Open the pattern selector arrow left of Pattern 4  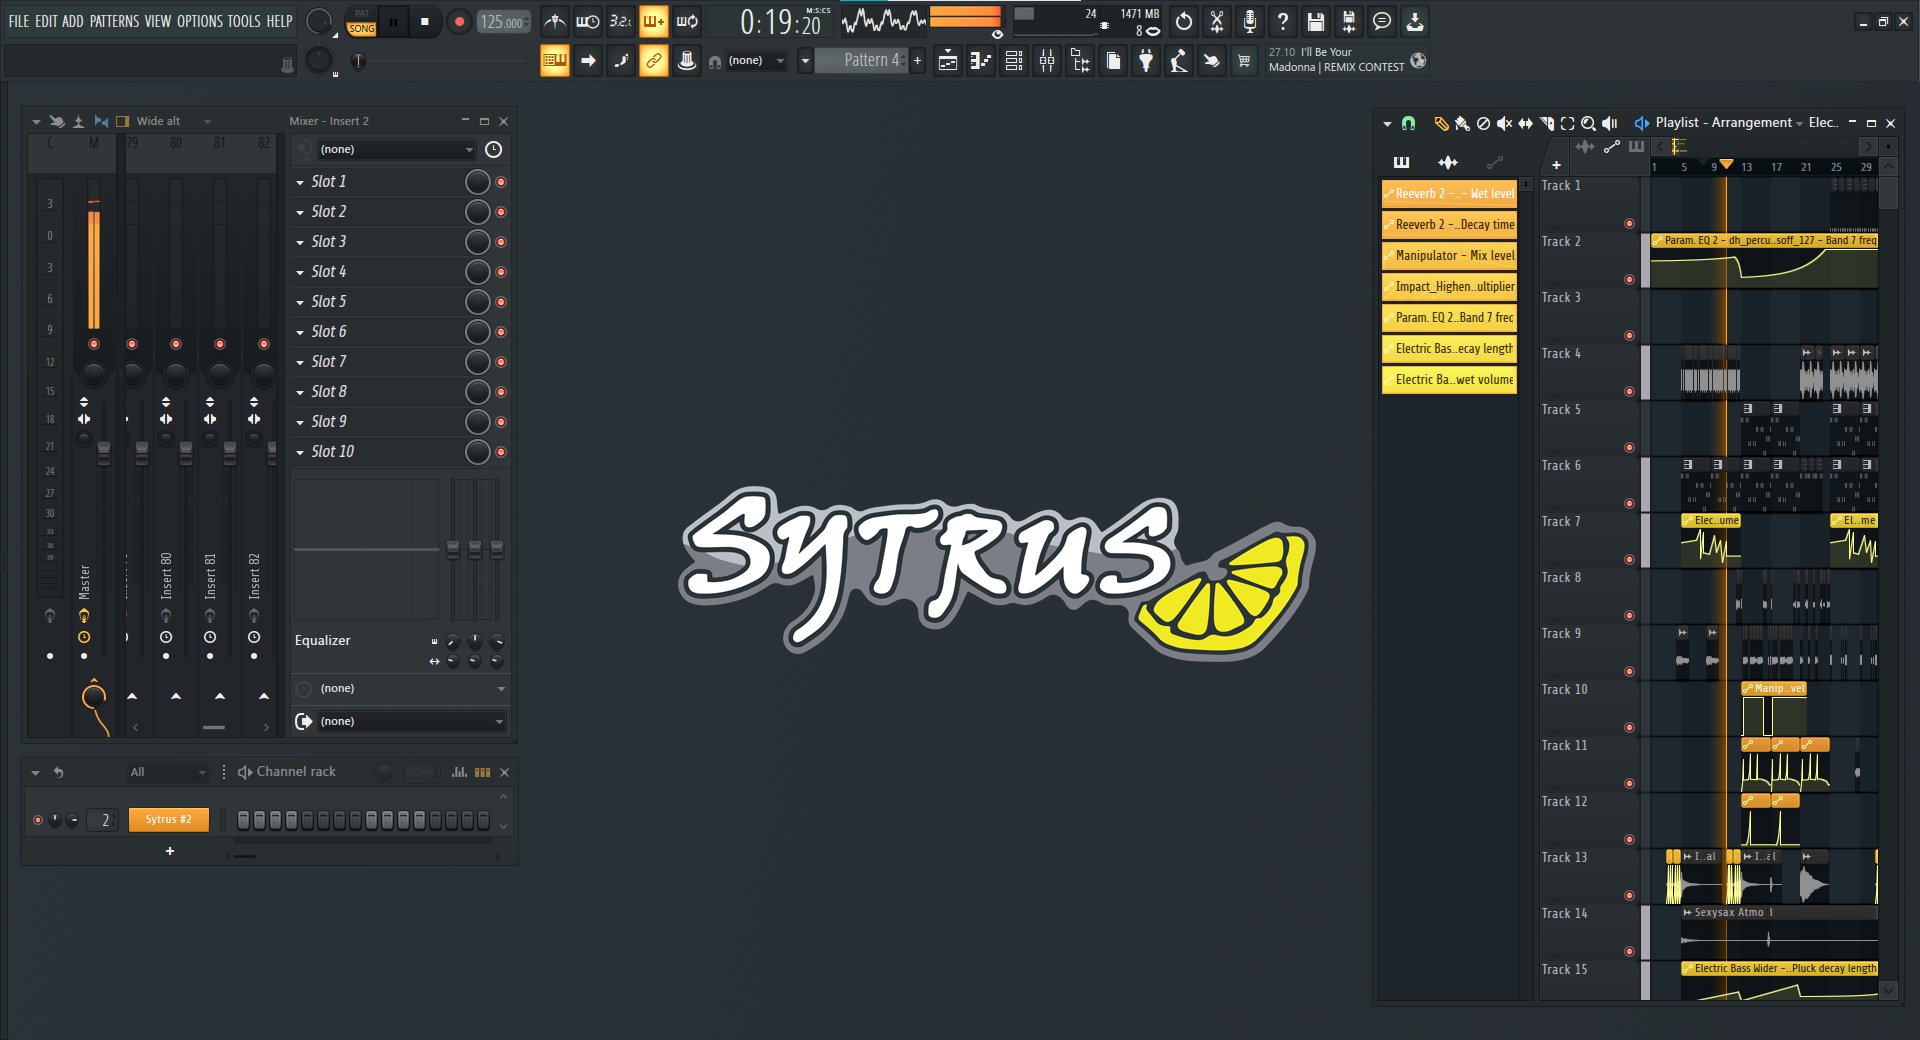pyautogui.click(x=805, y=61)
